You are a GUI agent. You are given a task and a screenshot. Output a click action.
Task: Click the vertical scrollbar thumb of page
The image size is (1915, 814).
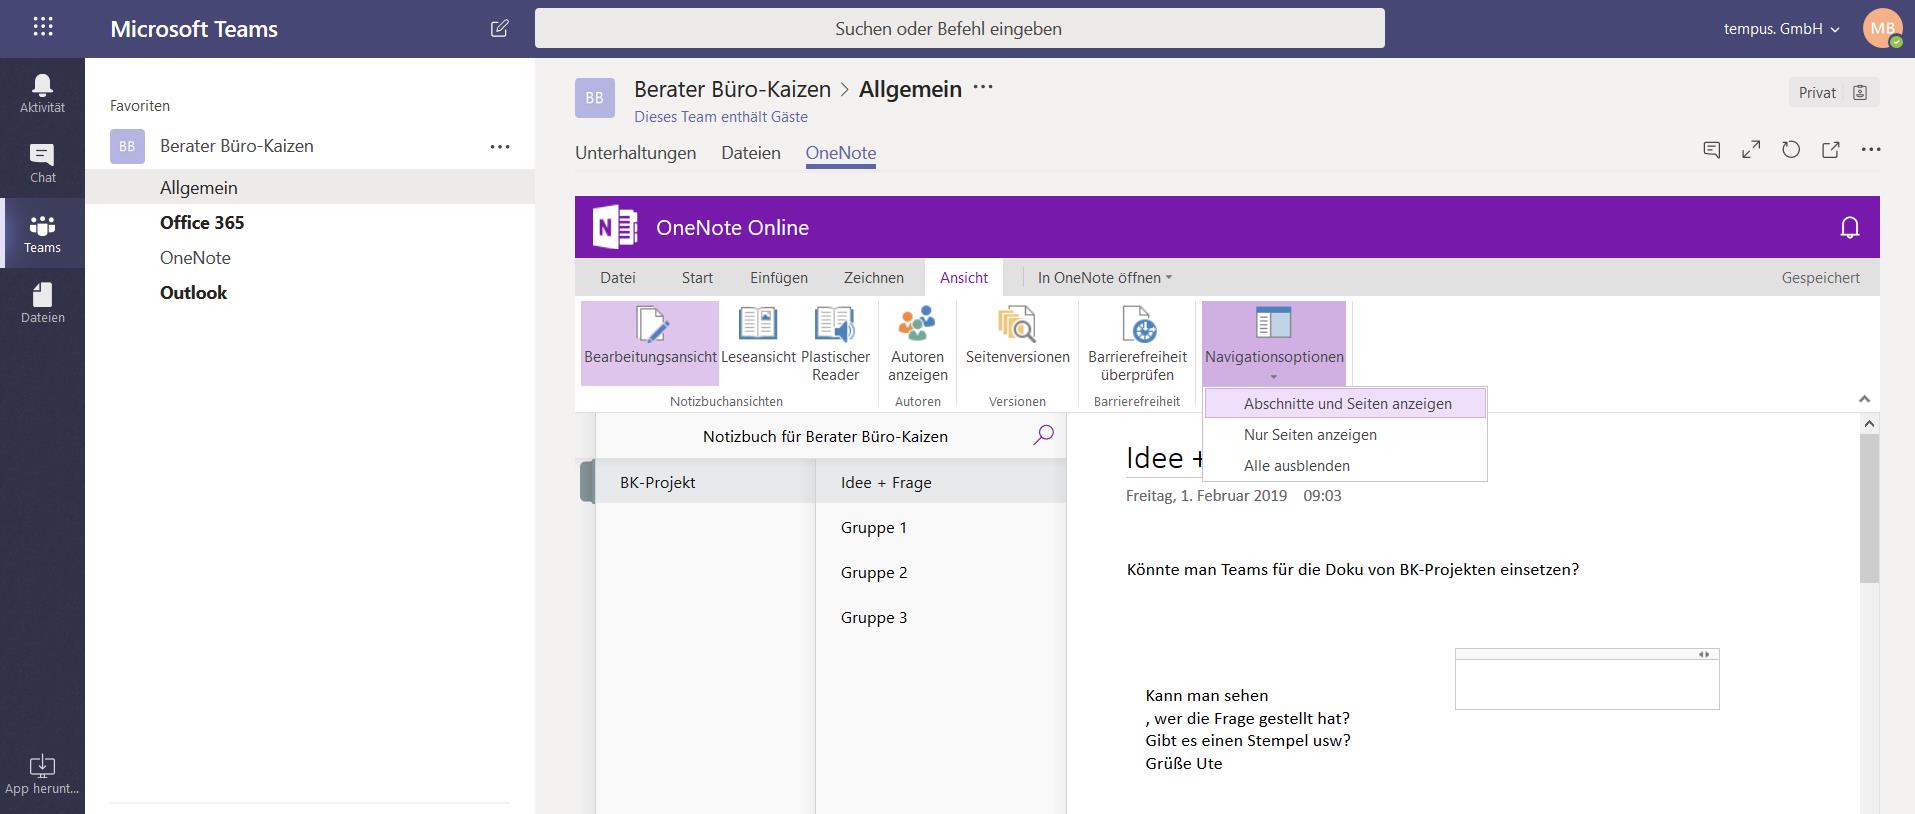(1869, 508)
